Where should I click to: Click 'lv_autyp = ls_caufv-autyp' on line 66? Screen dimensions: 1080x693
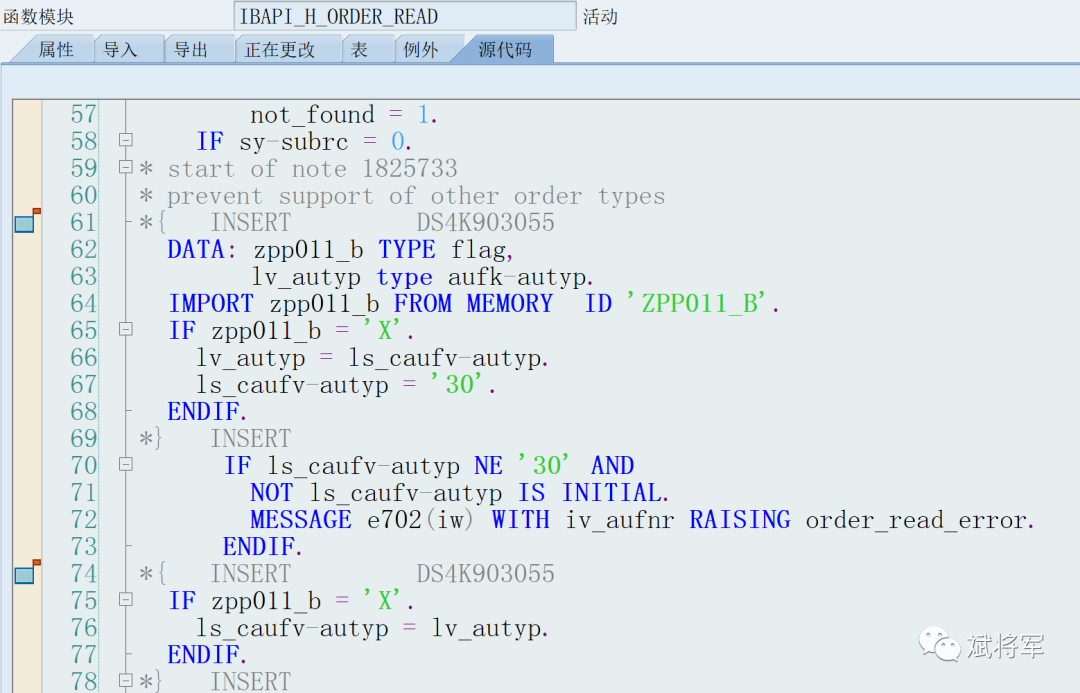[368, 358]
